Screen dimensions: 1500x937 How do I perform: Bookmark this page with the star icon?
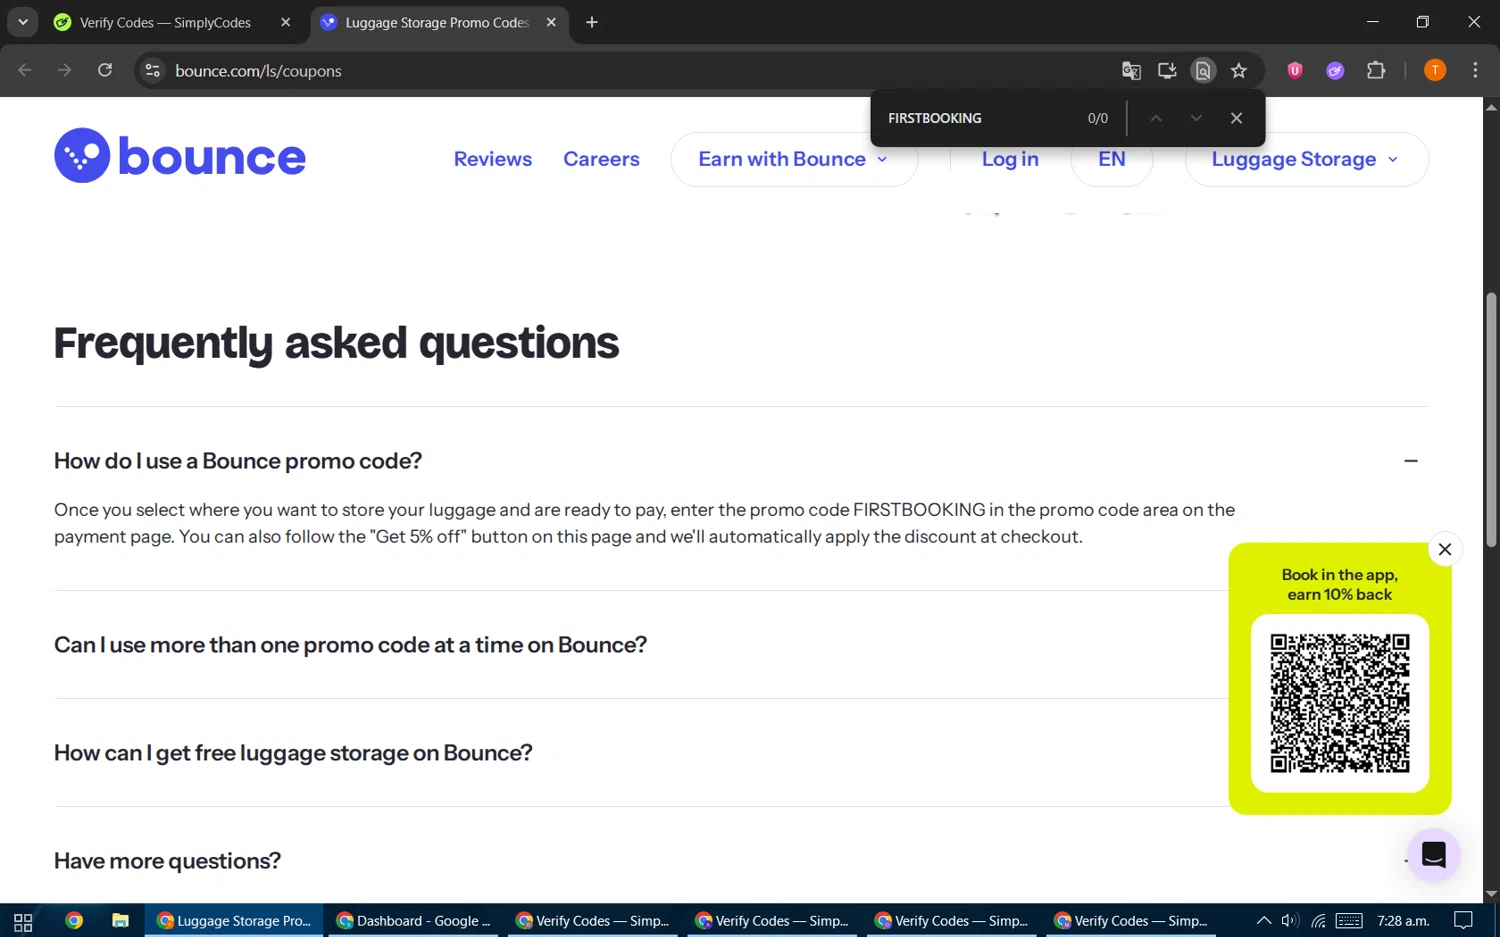pyautogui.click(x=1239, y=70)
